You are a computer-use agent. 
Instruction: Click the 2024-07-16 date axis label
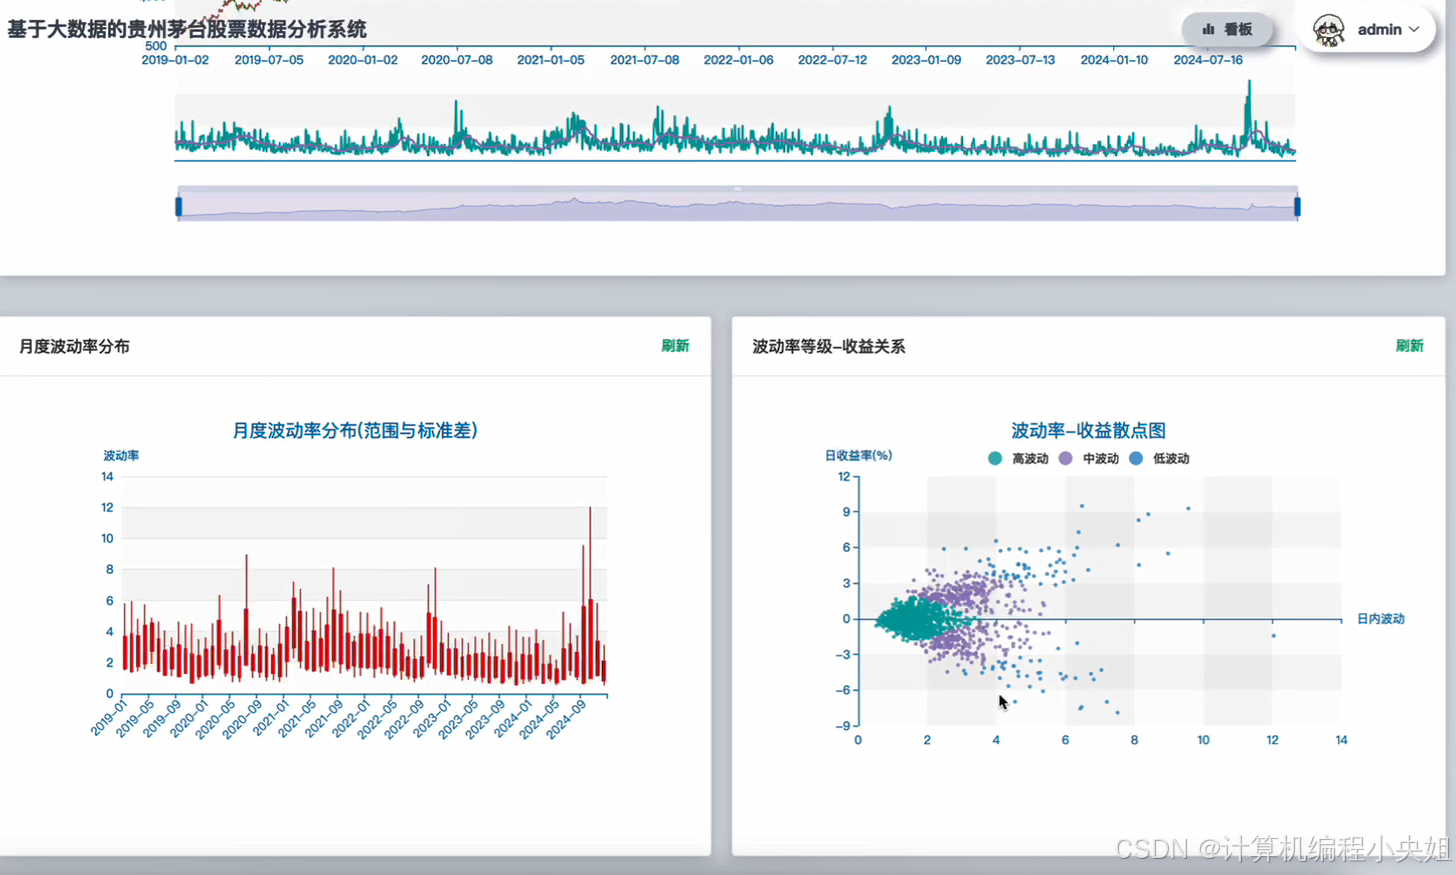[1208, 60]
